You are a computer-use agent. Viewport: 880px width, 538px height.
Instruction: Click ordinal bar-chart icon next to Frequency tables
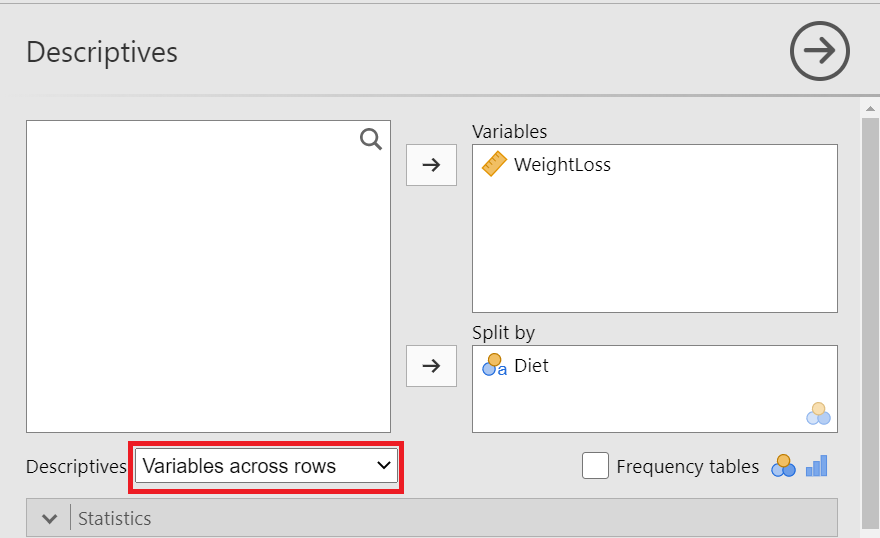point(817,466)
